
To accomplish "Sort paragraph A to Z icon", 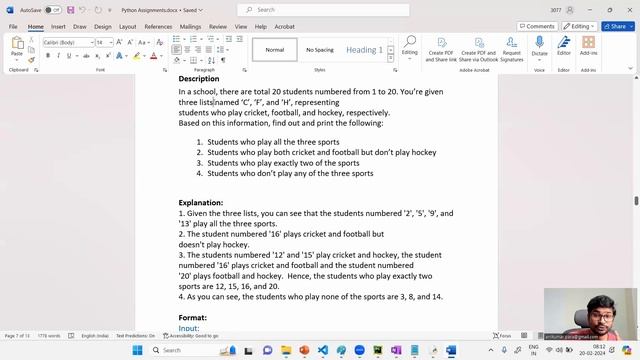I will click(x=211, y=60).
